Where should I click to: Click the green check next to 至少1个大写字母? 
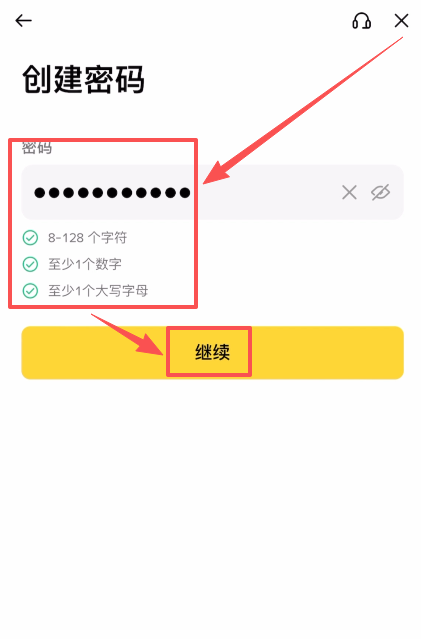pyautogui.click(x=30, y=291)
